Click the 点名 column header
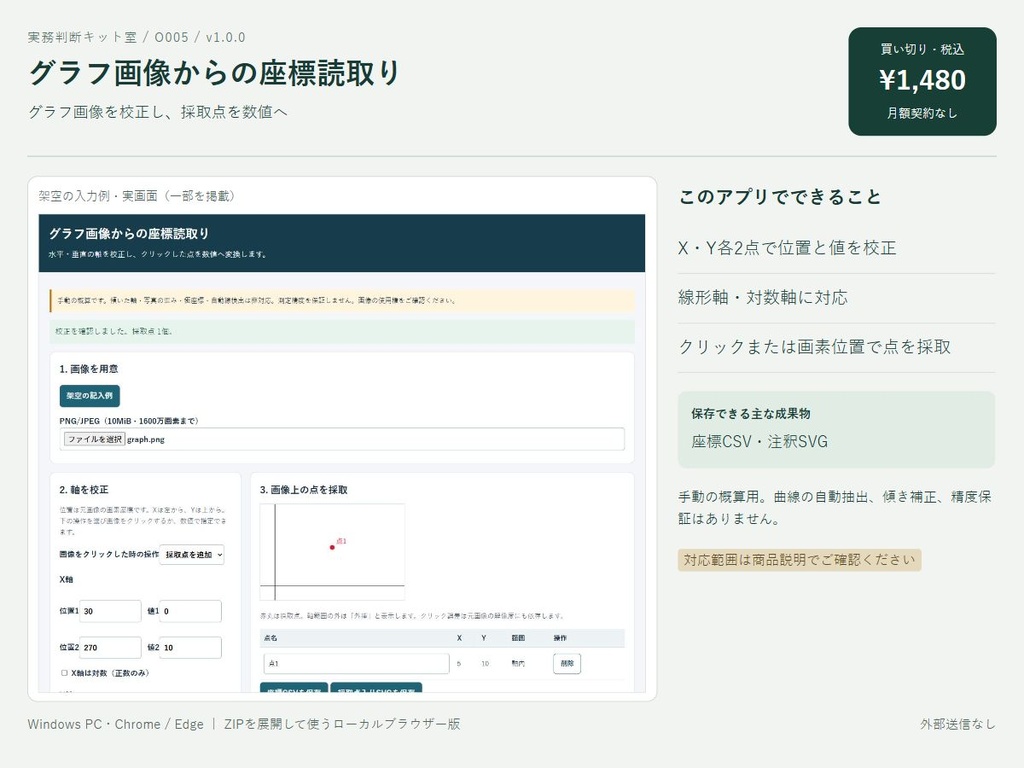 [270, 638]
